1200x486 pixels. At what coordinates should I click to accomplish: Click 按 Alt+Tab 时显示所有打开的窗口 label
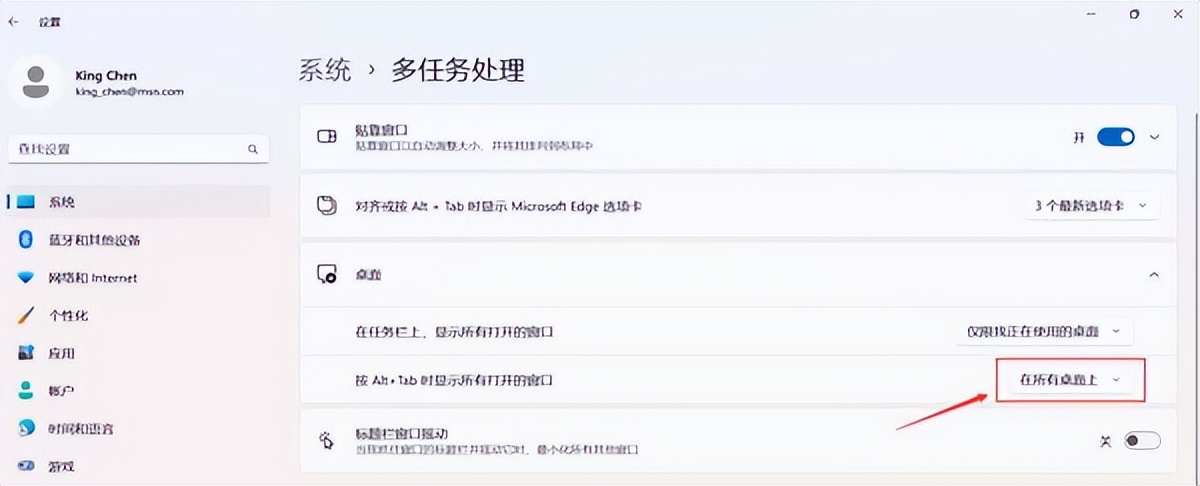point(455,380)
